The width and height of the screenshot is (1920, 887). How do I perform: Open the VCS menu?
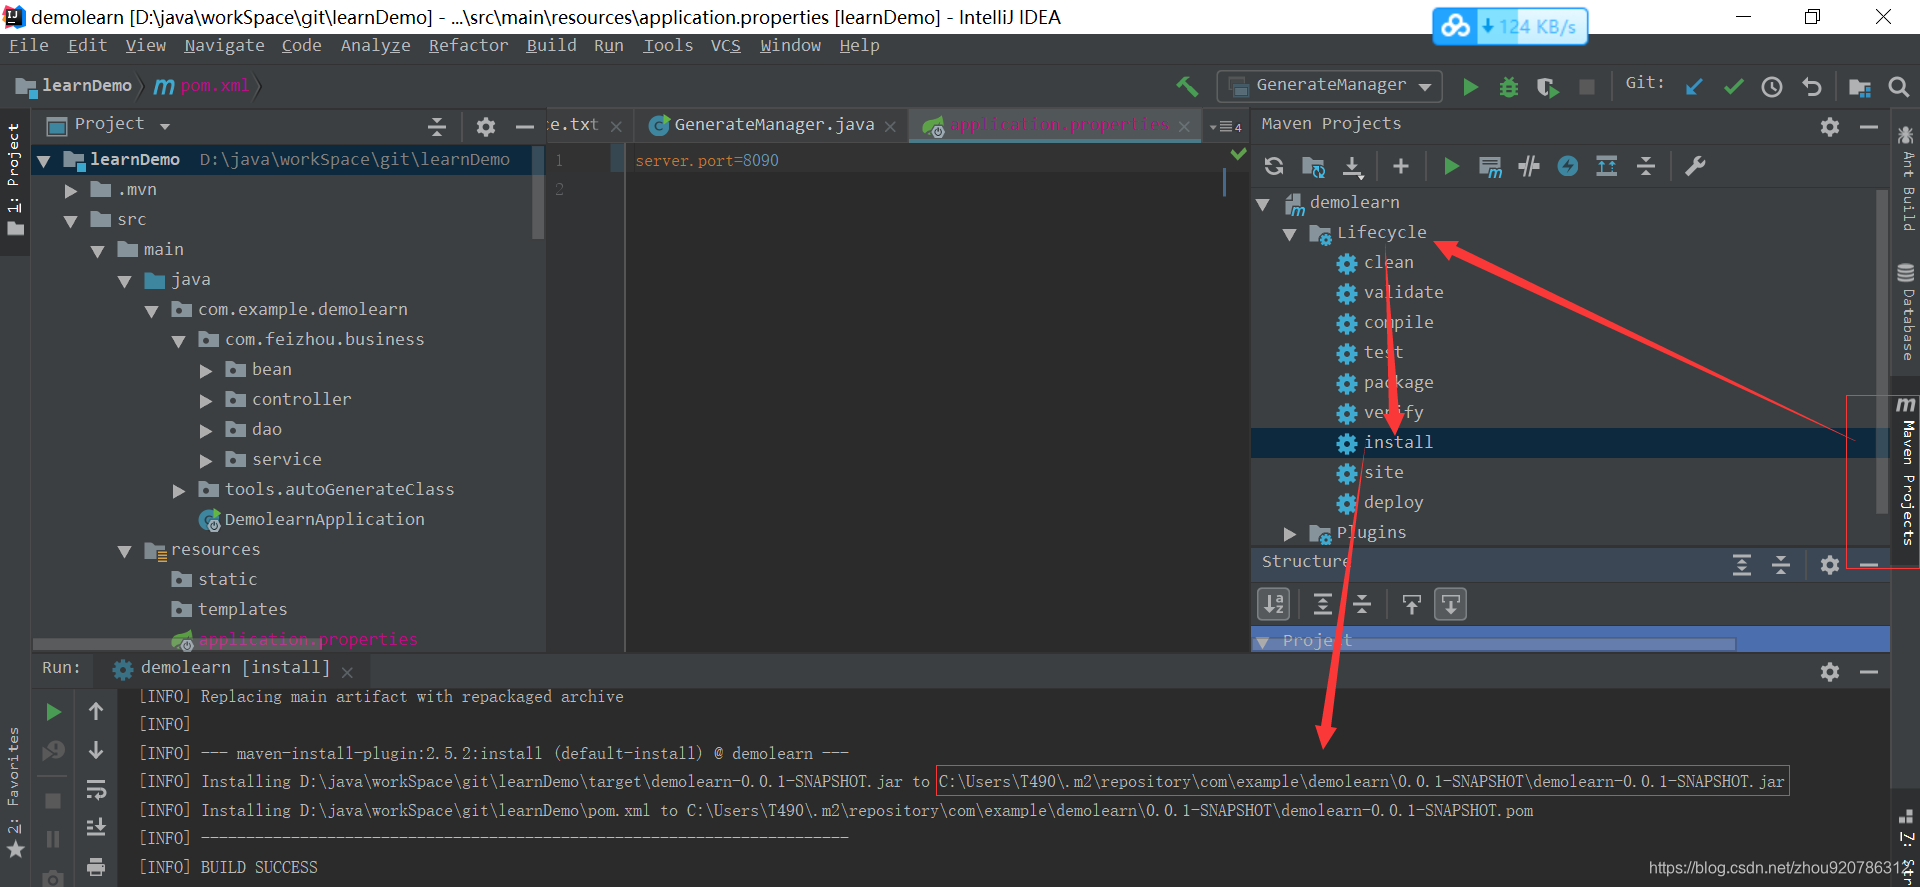(726, 45)
